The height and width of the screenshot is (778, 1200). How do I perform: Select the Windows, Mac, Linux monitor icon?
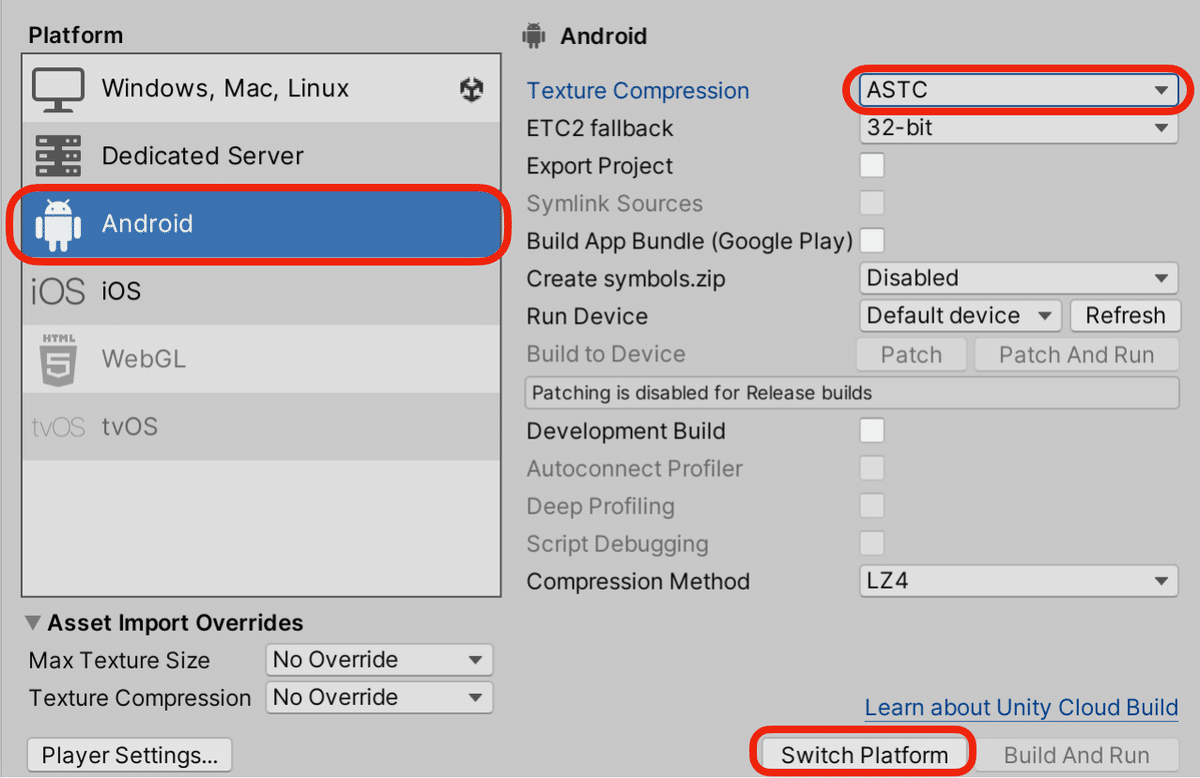[x=58, y=89]
